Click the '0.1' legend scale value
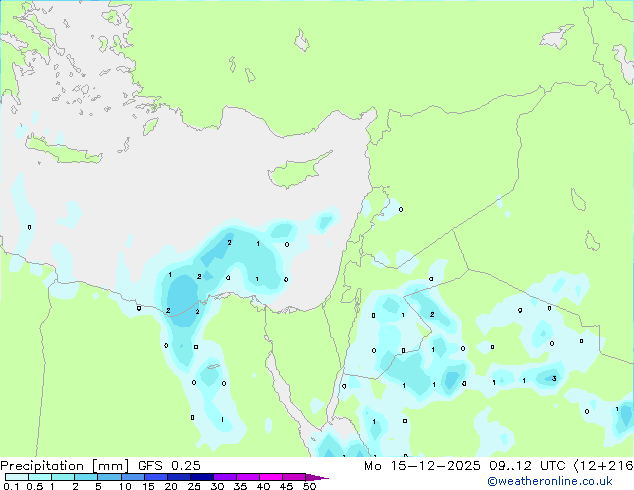This screenshot has width=634, height=490. [x=11, y=486]
